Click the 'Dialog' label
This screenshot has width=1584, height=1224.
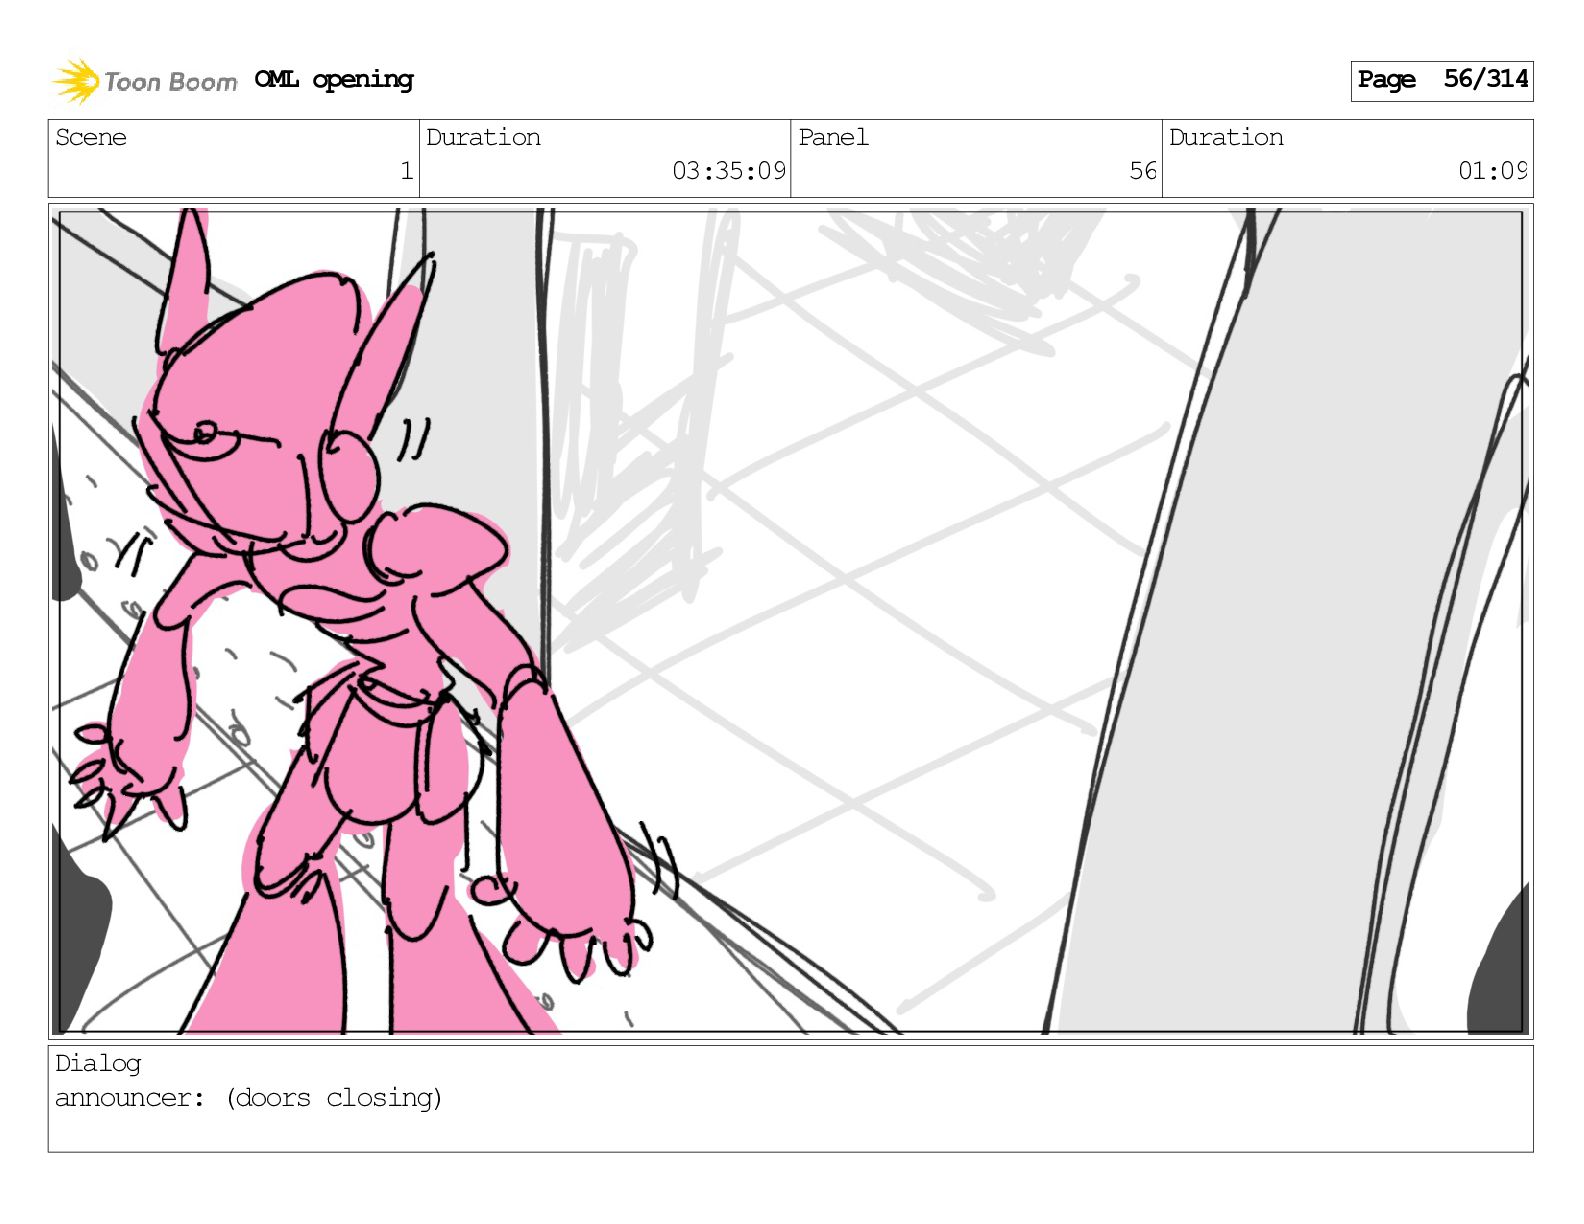click(x=98, y=1063)
